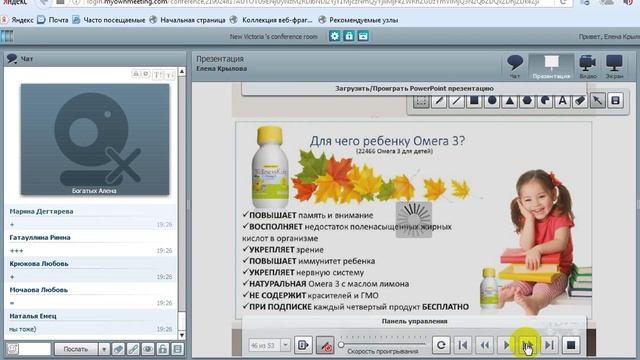
Task: Select the arrow pointer tool
Action: click(x=598, y=100)
